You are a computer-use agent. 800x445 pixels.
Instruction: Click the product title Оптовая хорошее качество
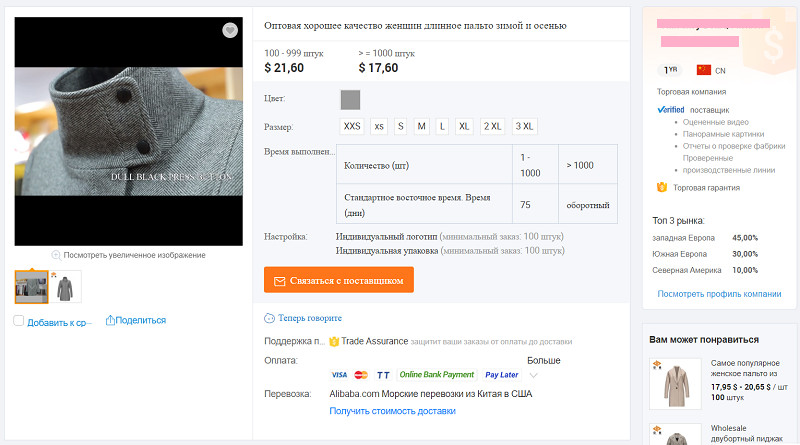tap(415, 26)
